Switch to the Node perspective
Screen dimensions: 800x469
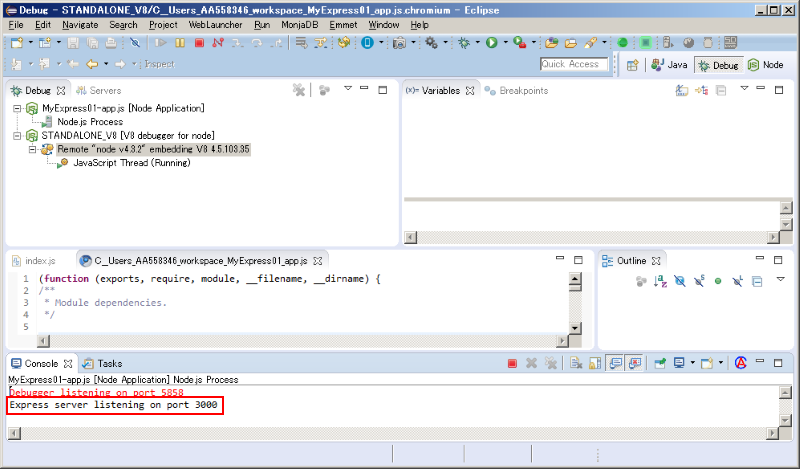765,65
